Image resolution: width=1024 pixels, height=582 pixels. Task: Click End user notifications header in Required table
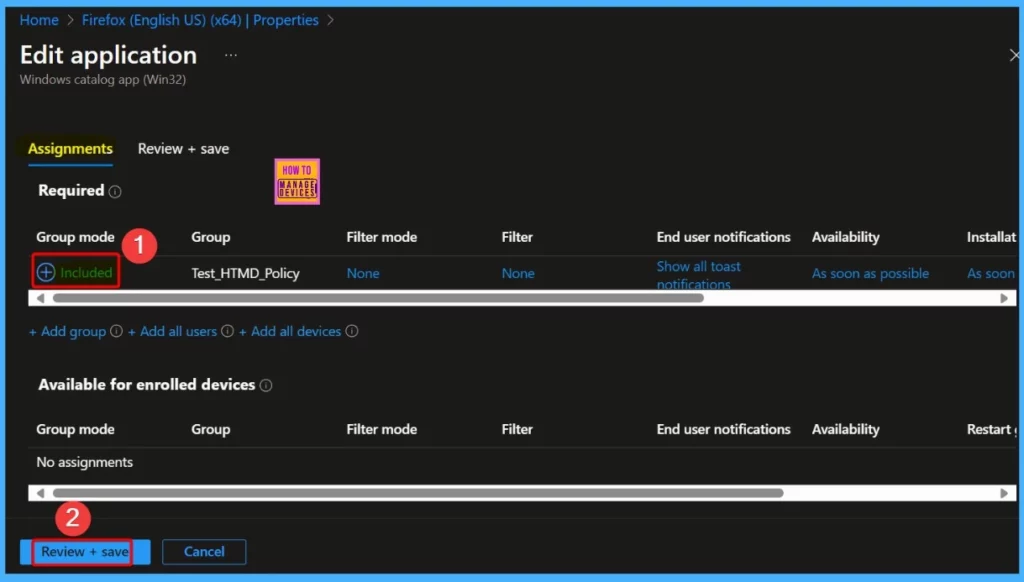click(723, 237)
